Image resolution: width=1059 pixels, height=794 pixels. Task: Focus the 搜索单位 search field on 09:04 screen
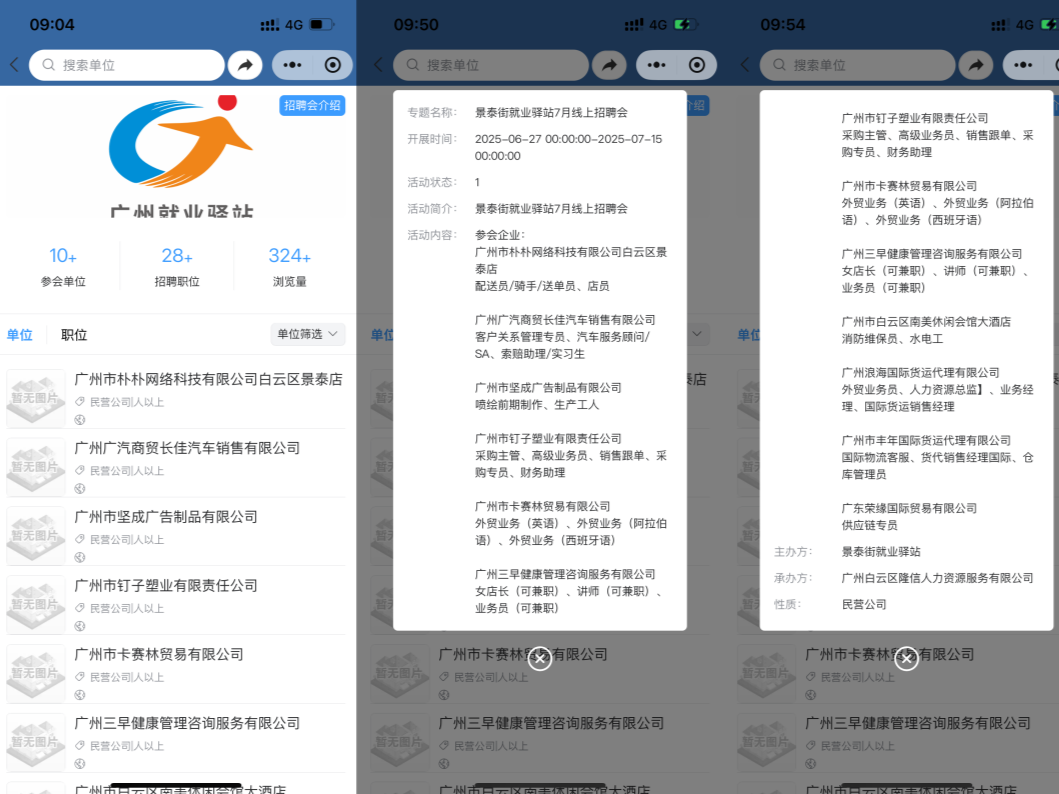[127, 65]
